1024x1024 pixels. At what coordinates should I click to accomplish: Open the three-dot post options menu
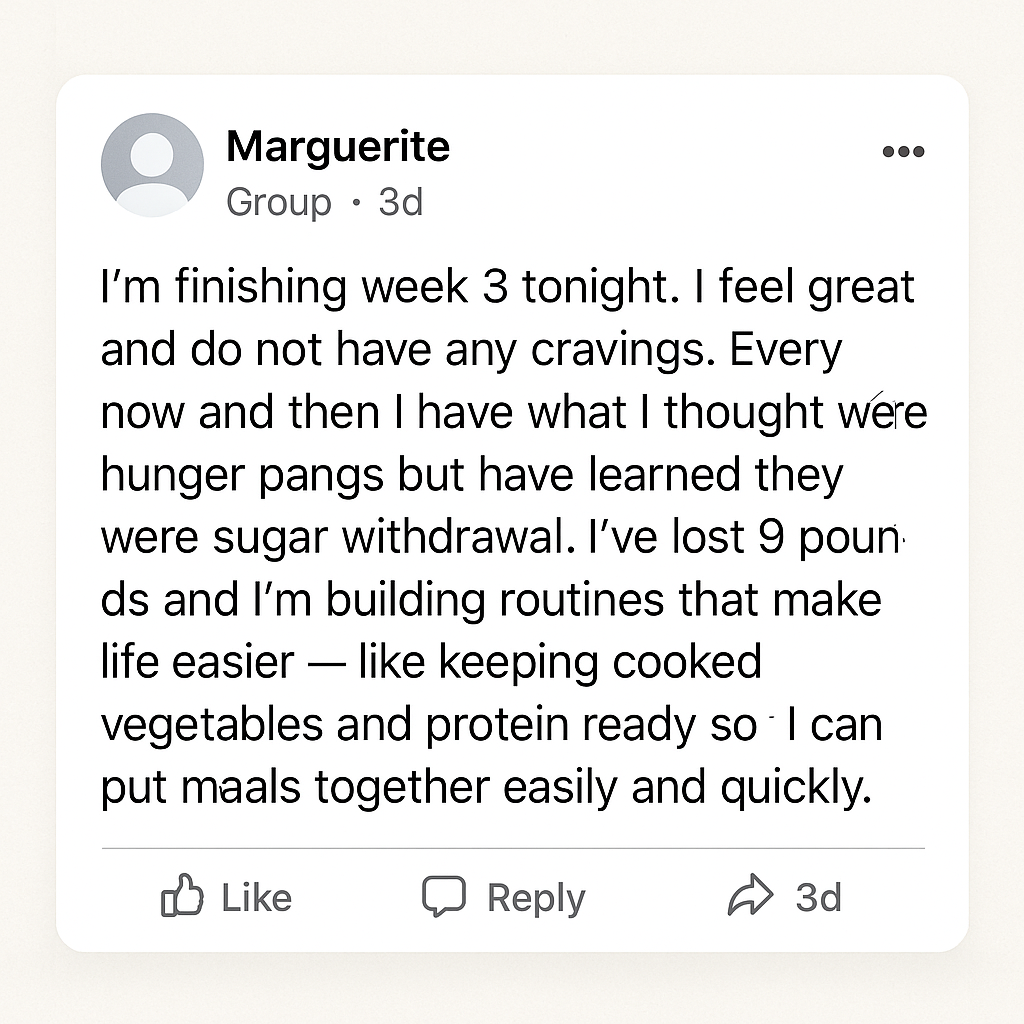[x=903, y=152]
